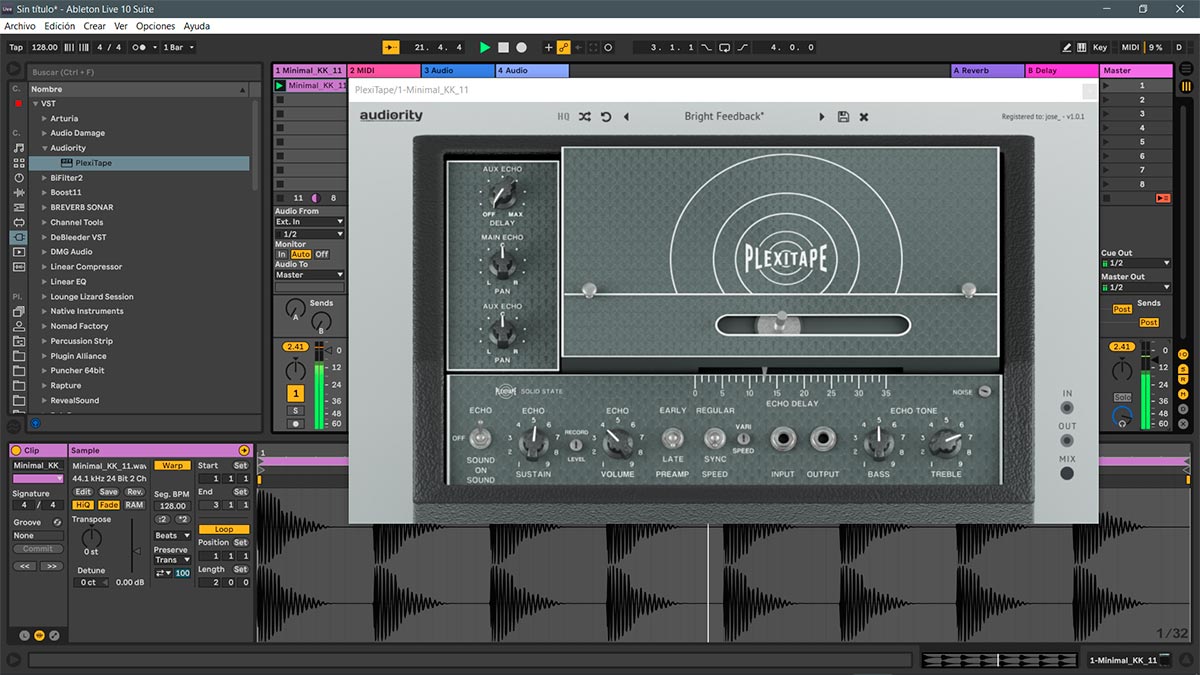The image size is (1200, 675).
Task: Toggle track 1 activator button
Action: [x=296, y=394]
